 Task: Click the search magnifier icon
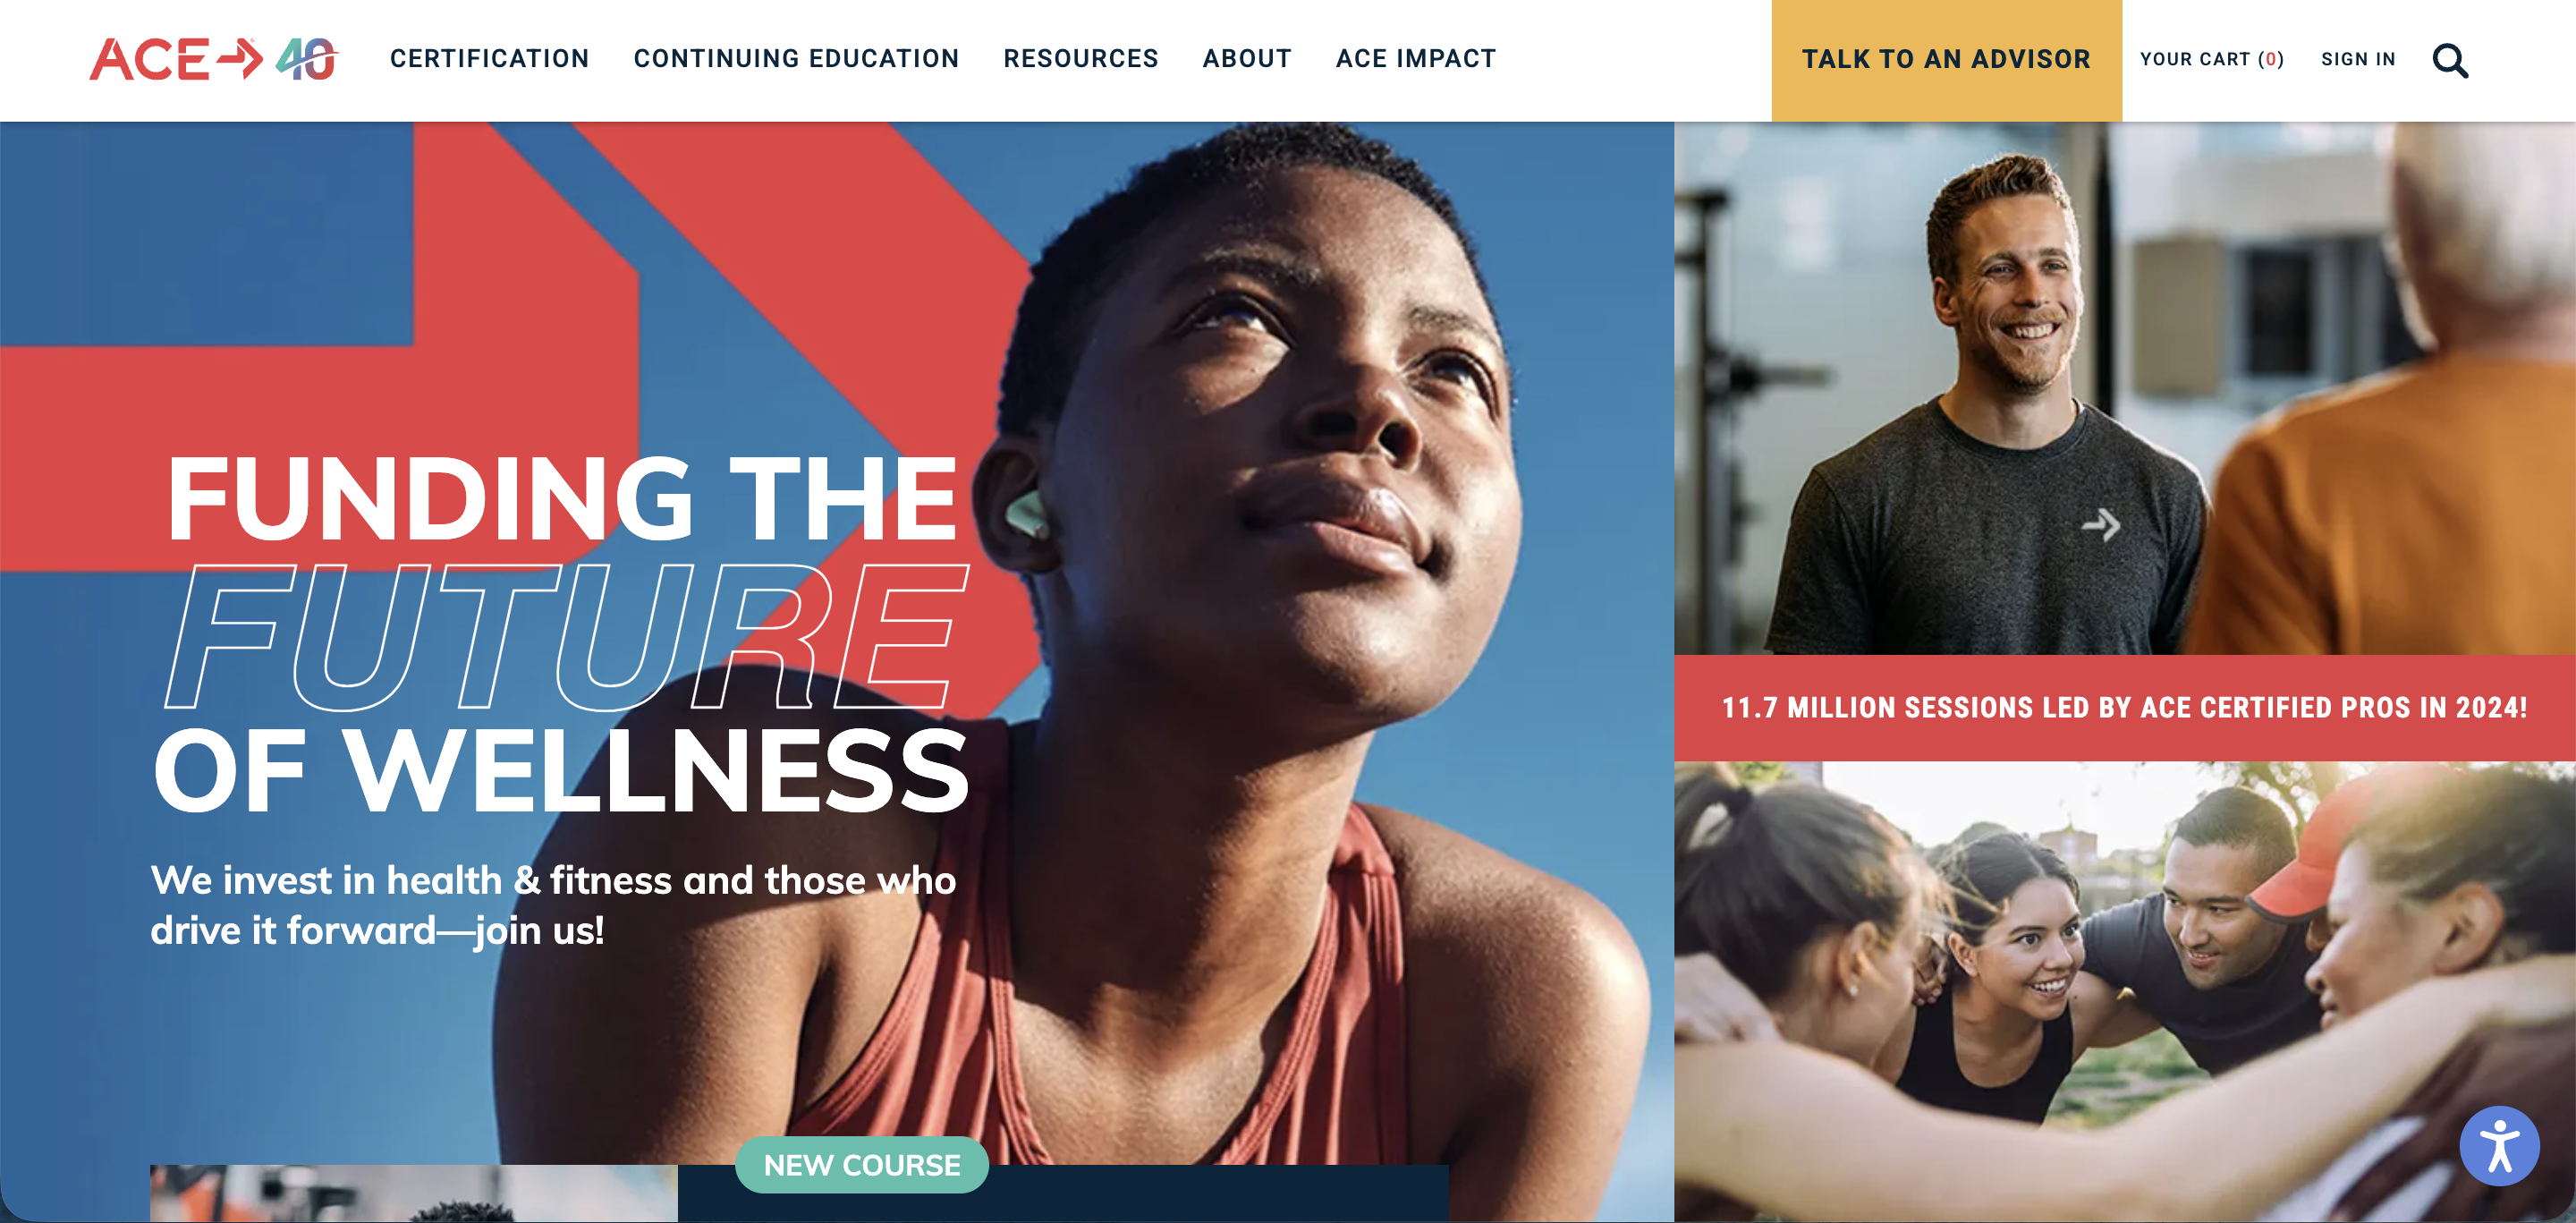pos(2449,60)
